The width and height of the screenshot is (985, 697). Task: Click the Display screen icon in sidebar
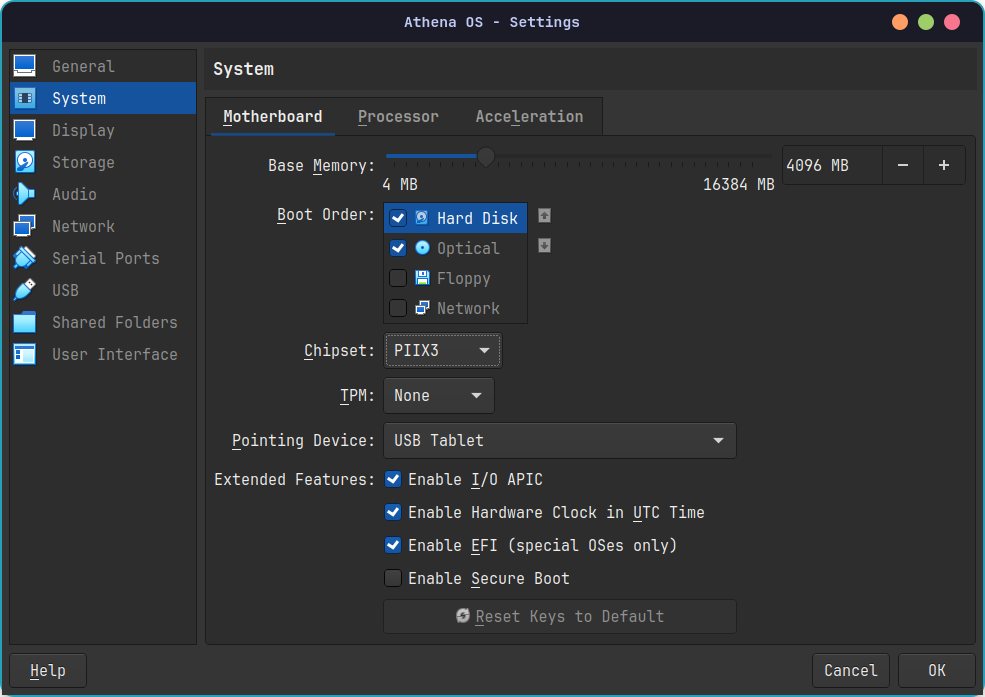point(24,130)
